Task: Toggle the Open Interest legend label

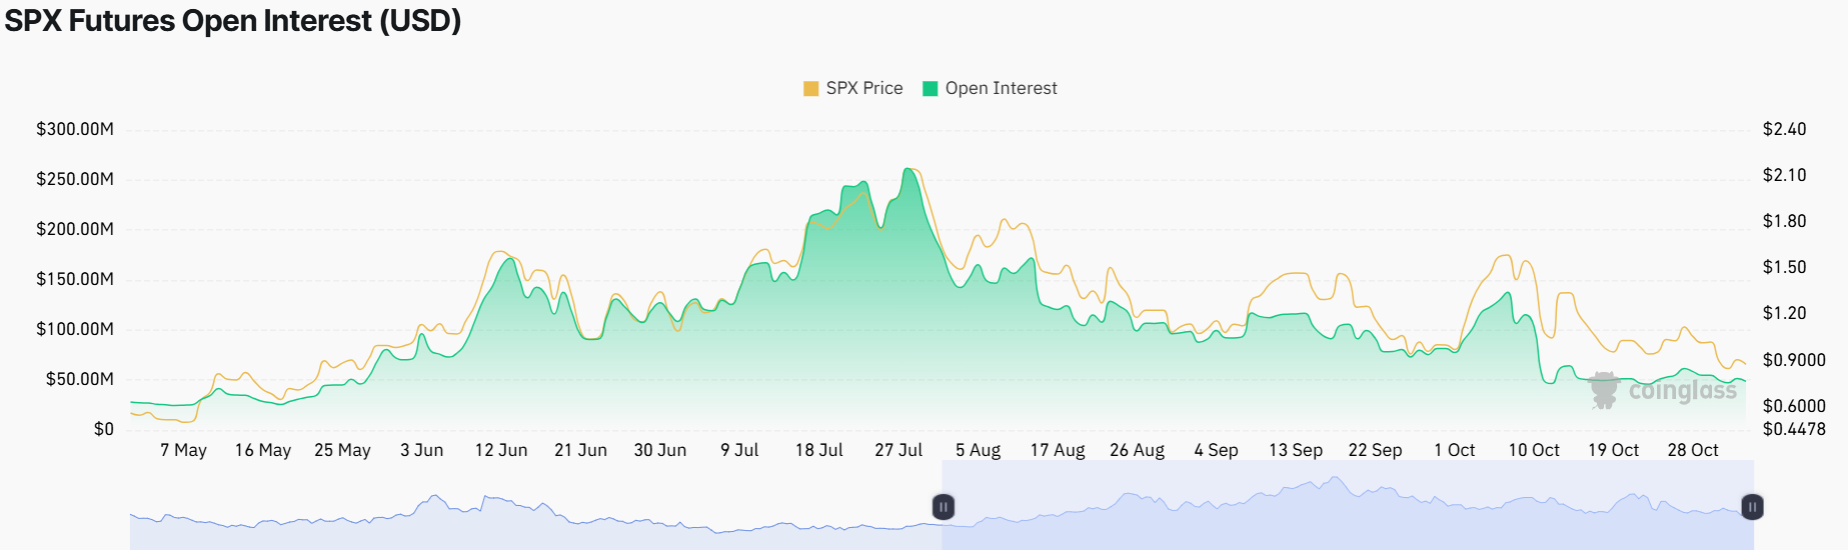Action: (x=1001, y=88)
